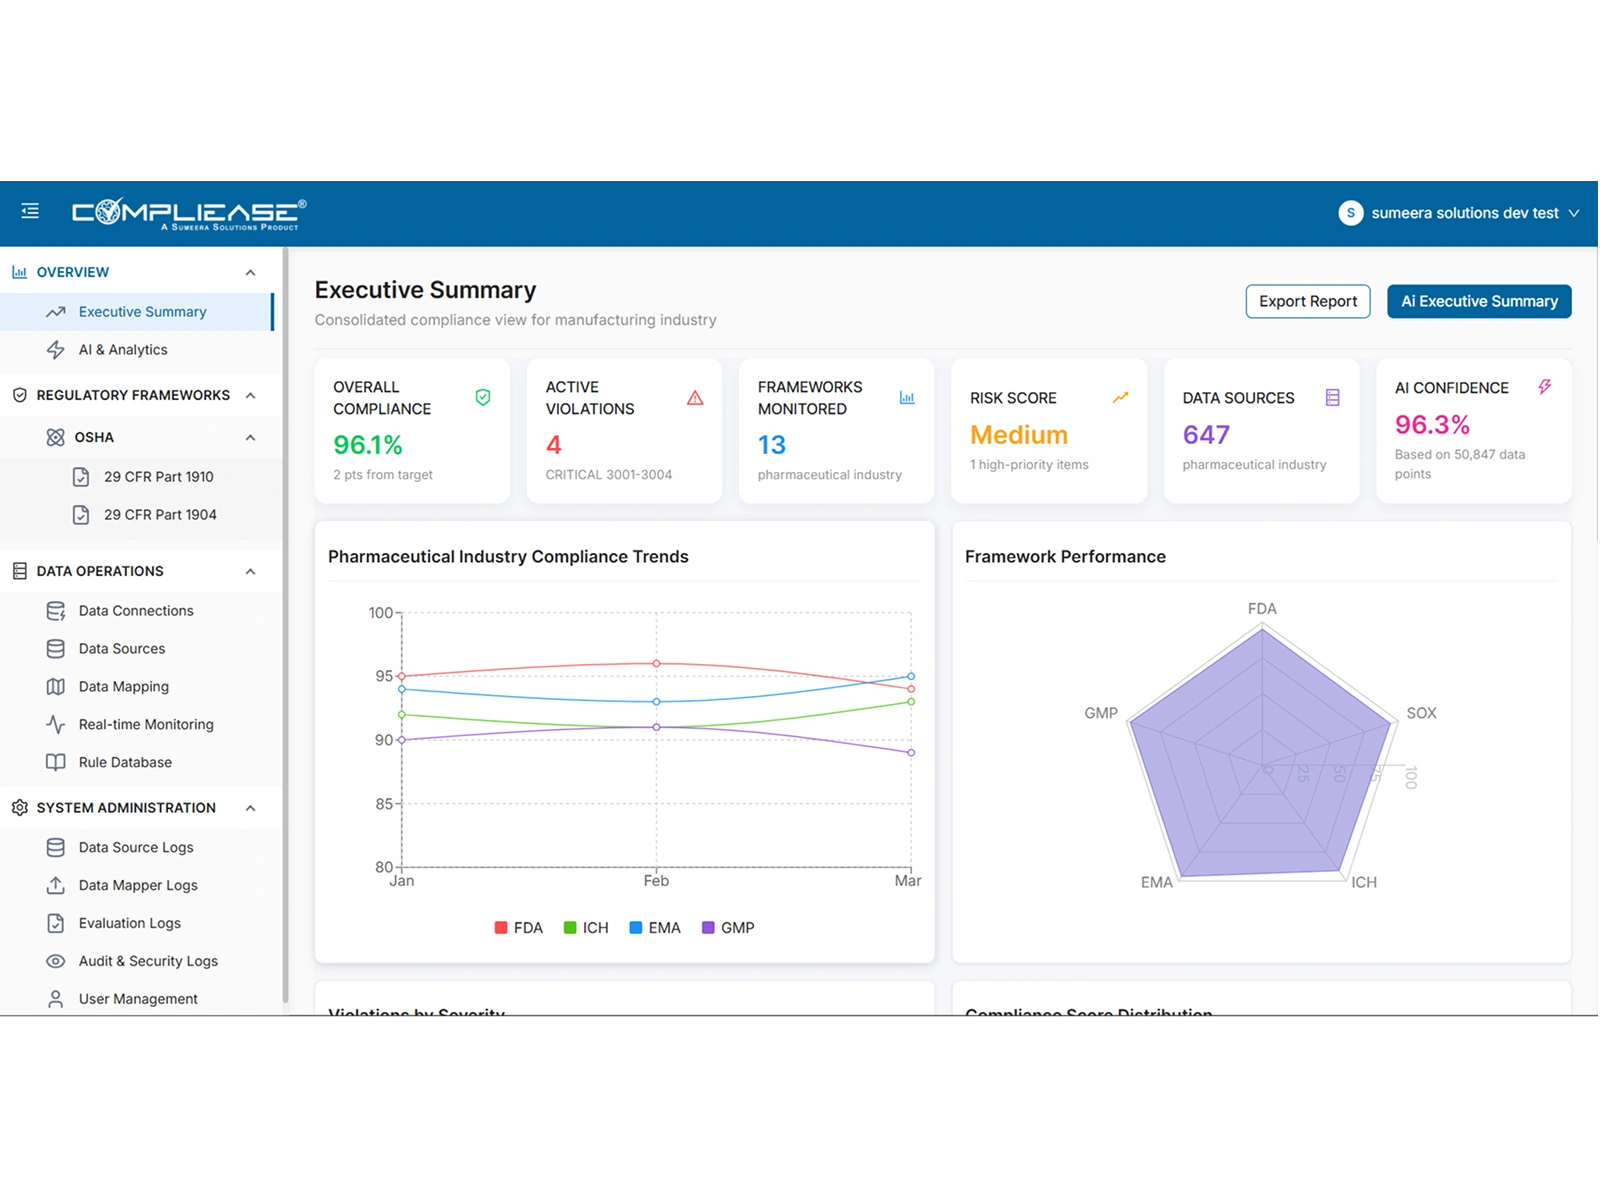Viewport: 1600px width, 1200px height.
Task: Toggle the EMA series in the legend
Action: (x=655, y=927)
